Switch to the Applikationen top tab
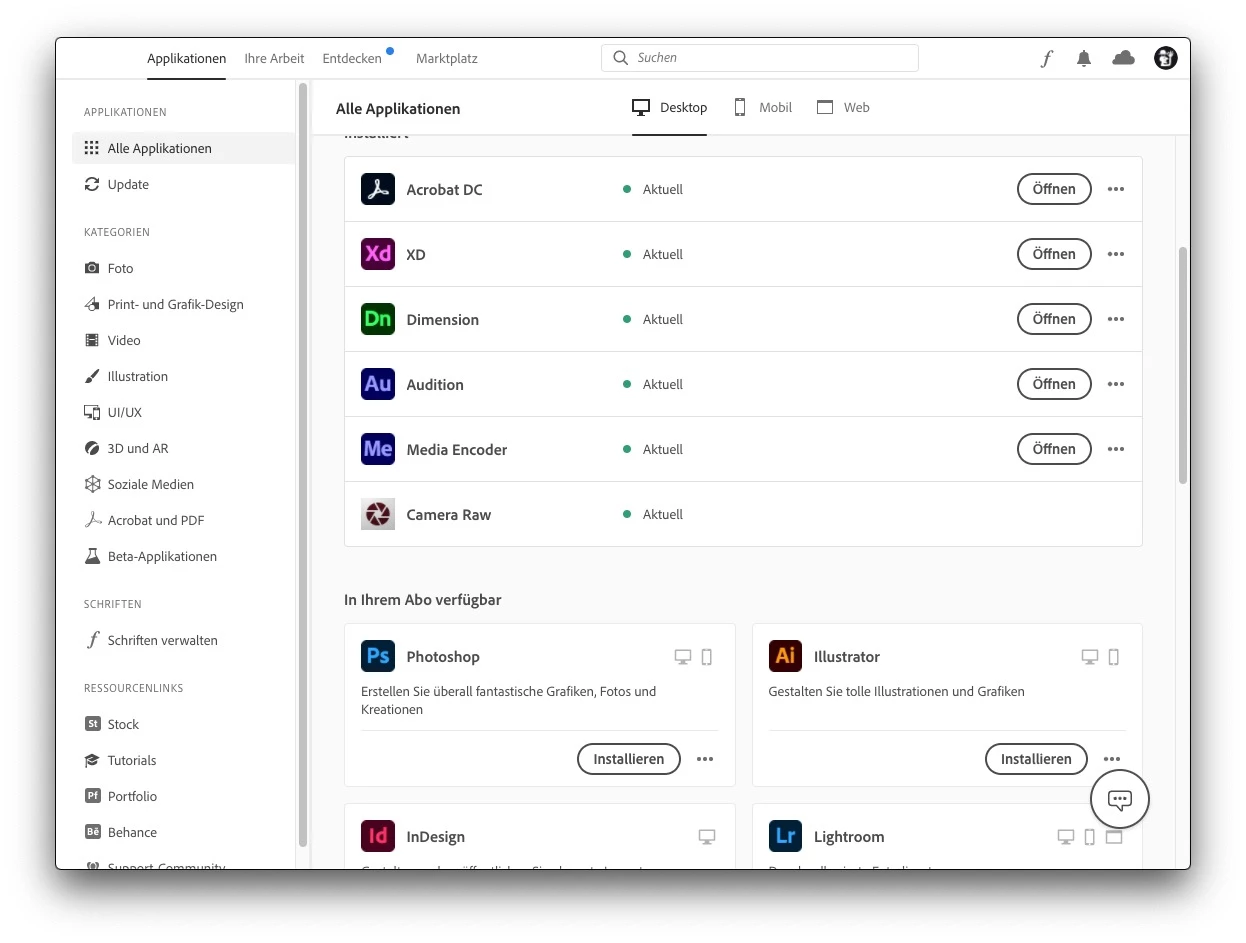The width and height of the screenshot is (1246, 943). (187, 59)
